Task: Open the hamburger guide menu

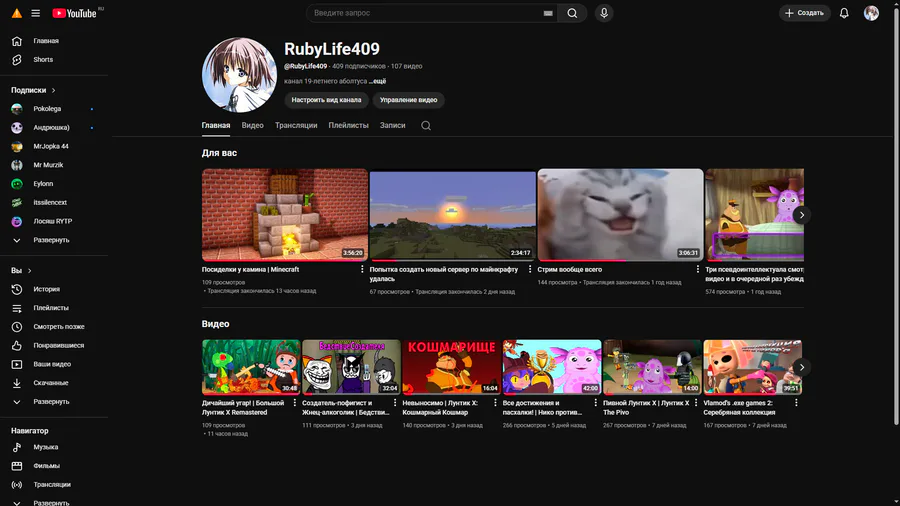Action: pyautogui.click(x=36, y=13)
